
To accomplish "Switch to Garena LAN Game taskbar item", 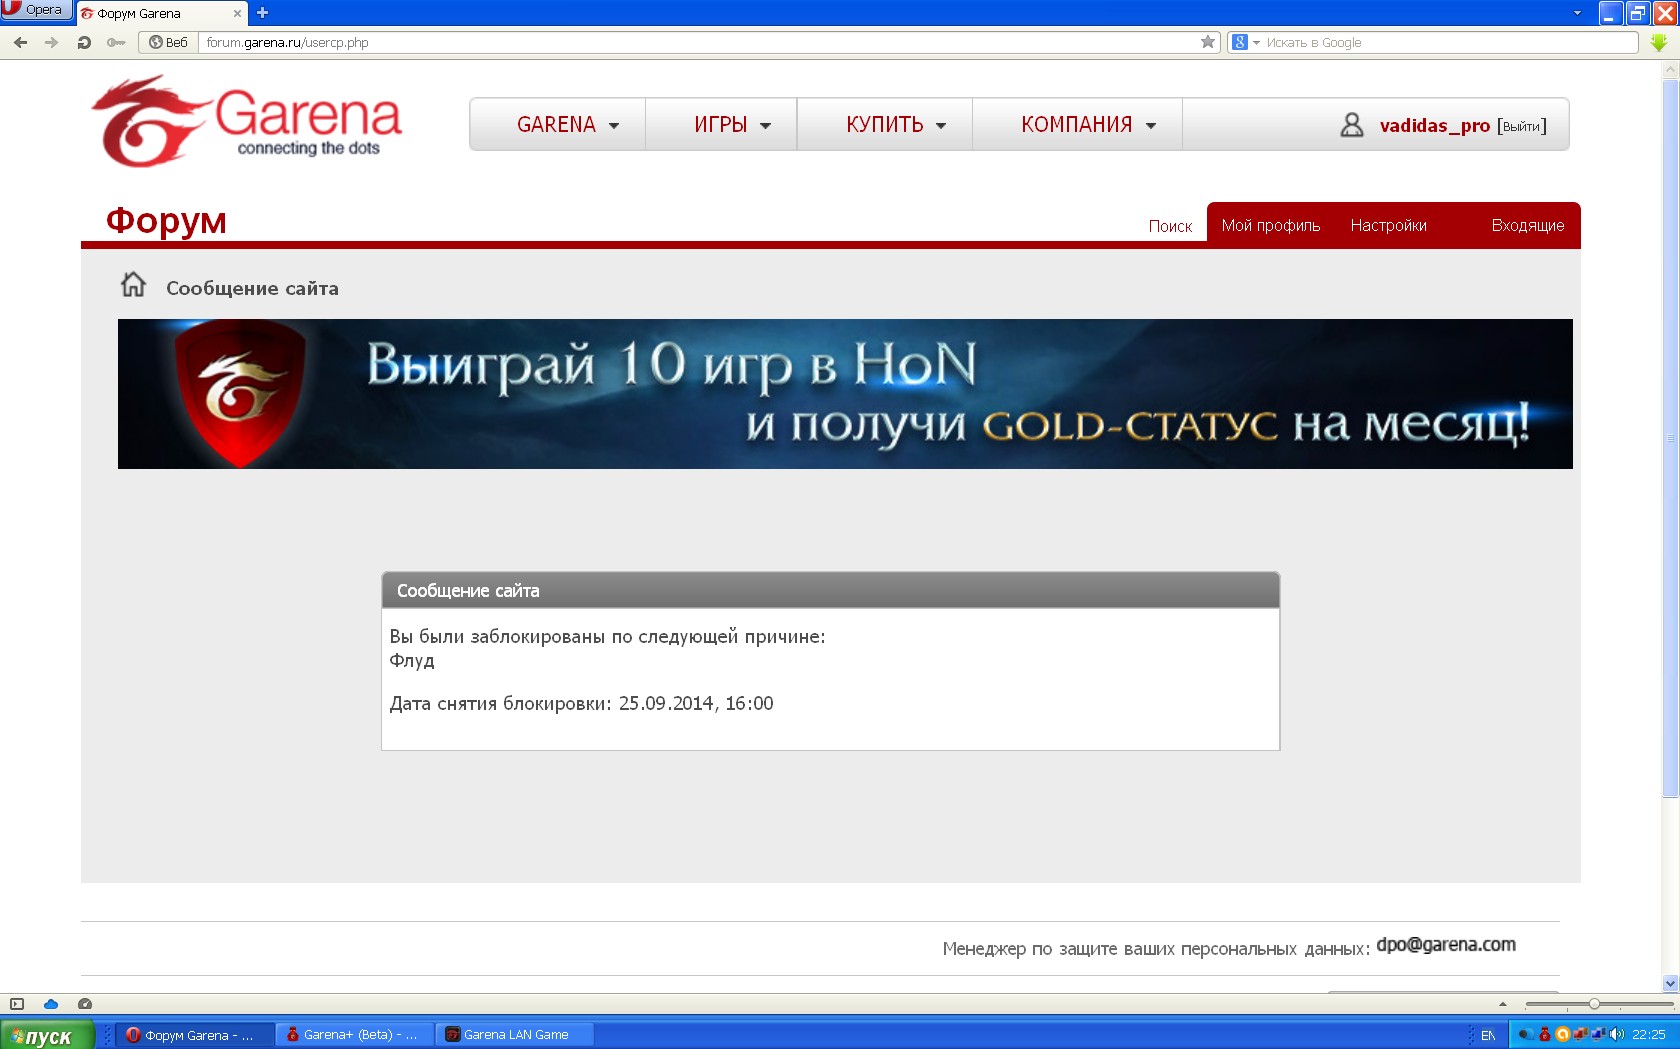I will tap(515, 1035).
